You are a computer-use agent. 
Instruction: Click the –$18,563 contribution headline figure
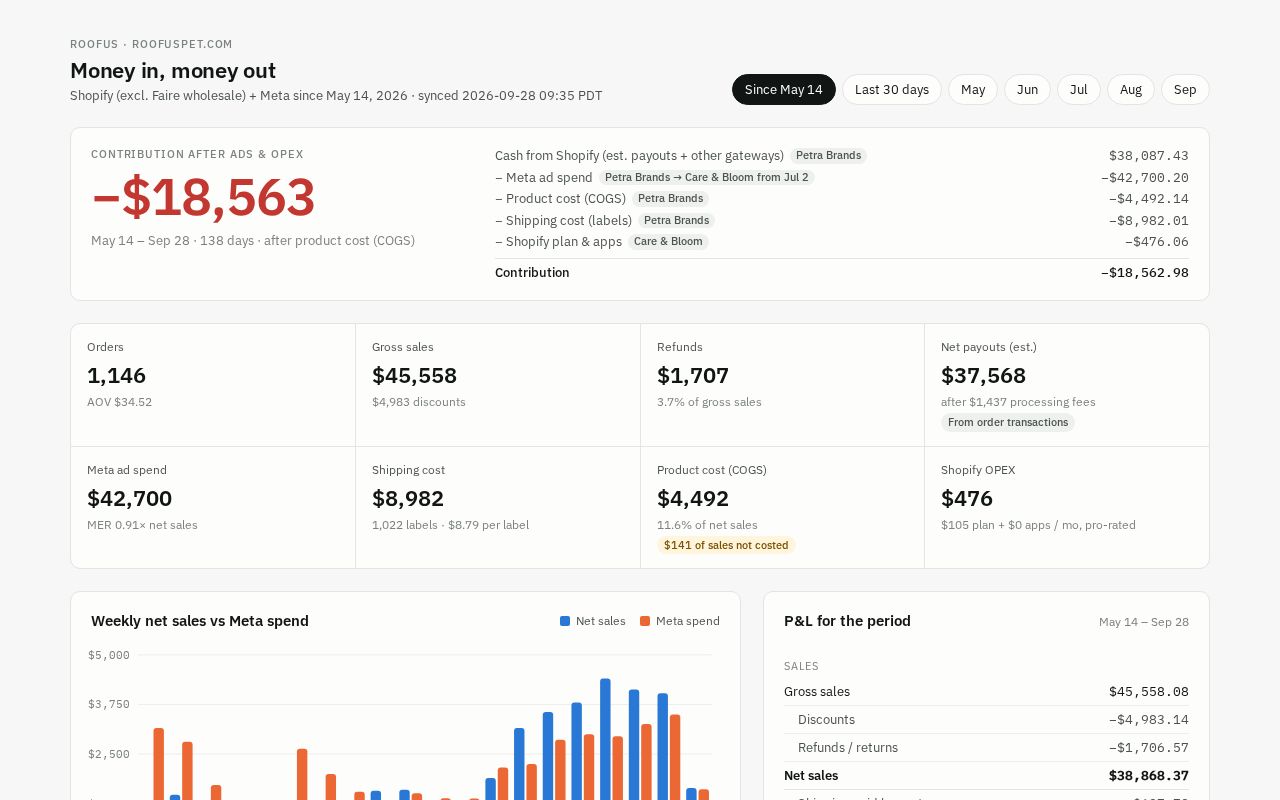[204, 197]
